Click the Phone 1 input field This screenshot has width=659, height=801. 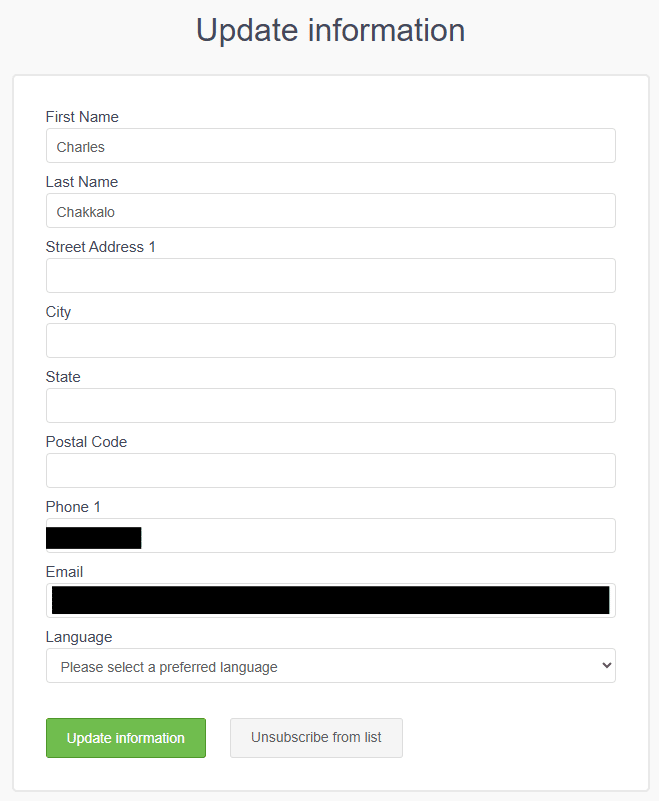pyautogui.click(x=378, y=536)
